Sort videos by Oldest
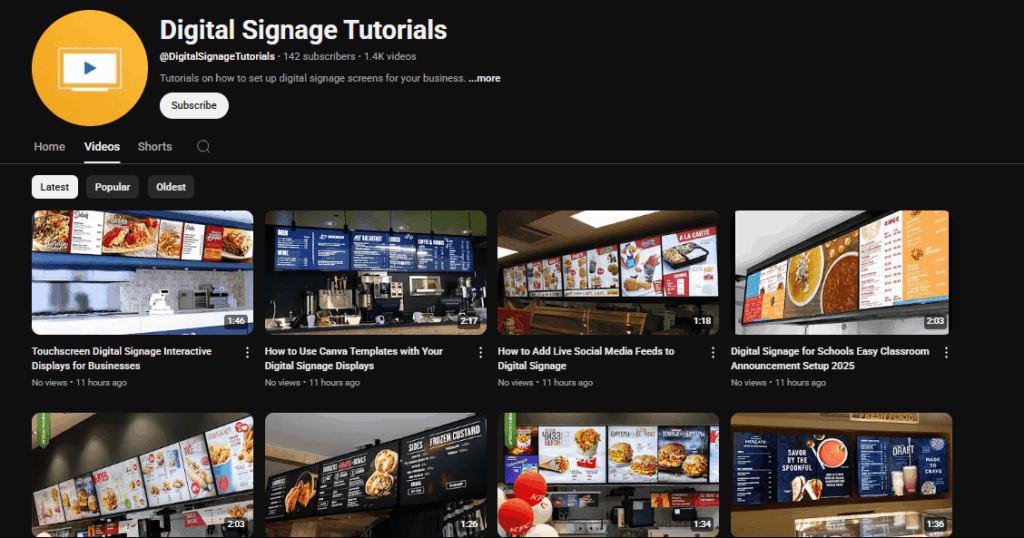 [x=171, y=187]
